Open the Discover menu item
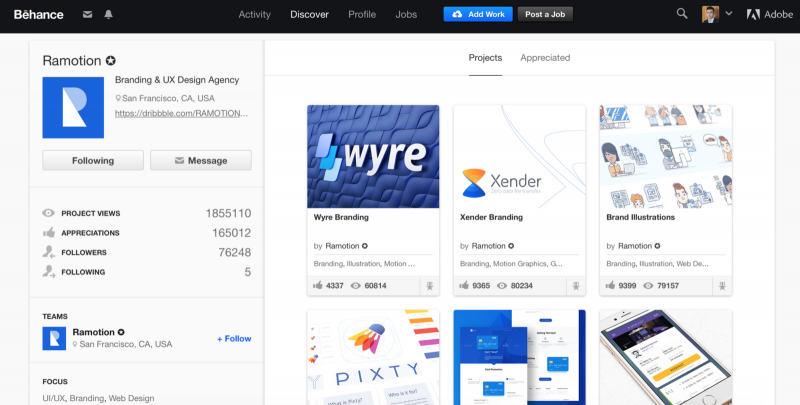This screenshot has width=800, height=405. [309, 14]
